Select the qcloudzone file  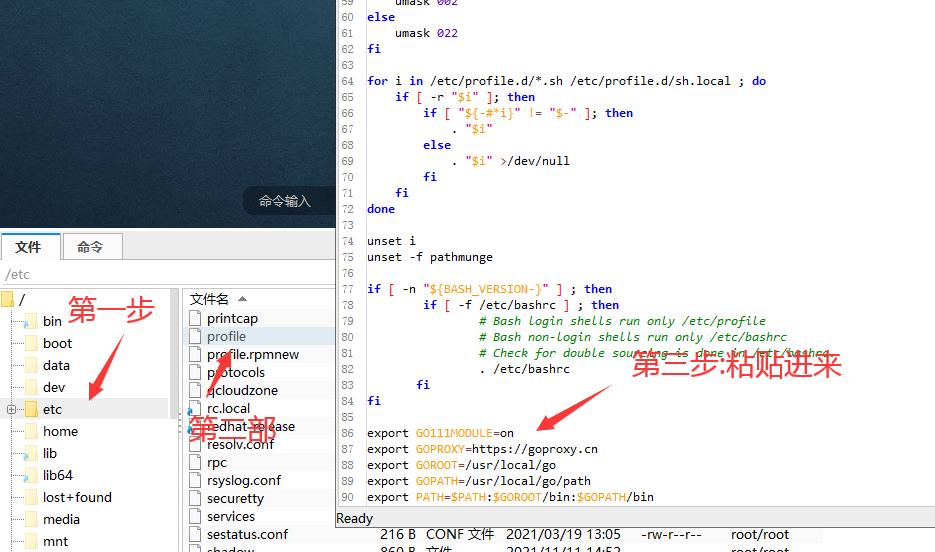242,390
